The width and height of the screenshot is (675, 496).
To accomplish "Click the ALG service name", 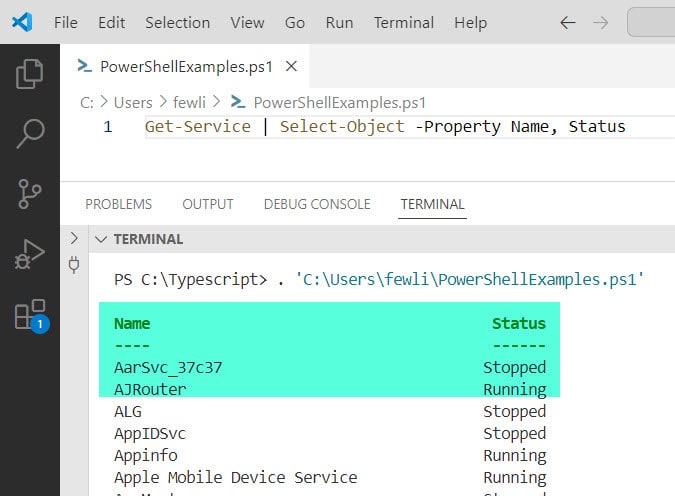I will (x=128, y=411).
